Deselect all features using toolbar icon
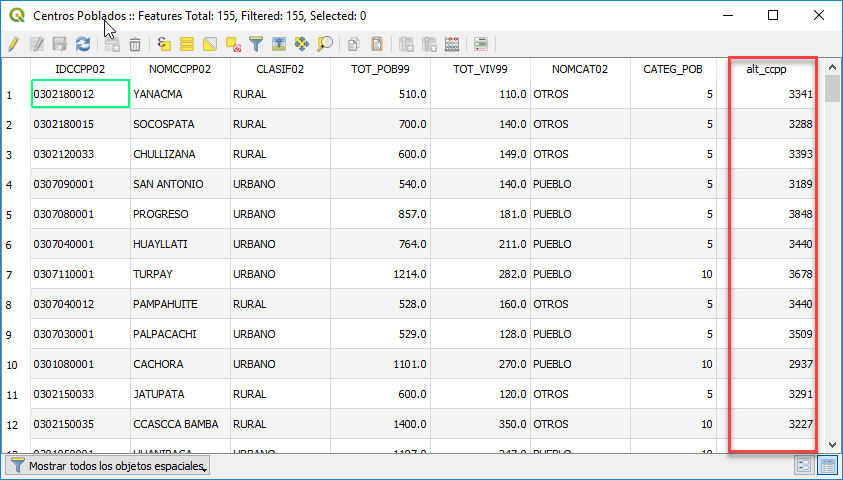The width and height of the screenshot is (843, 480). (233, 44)
